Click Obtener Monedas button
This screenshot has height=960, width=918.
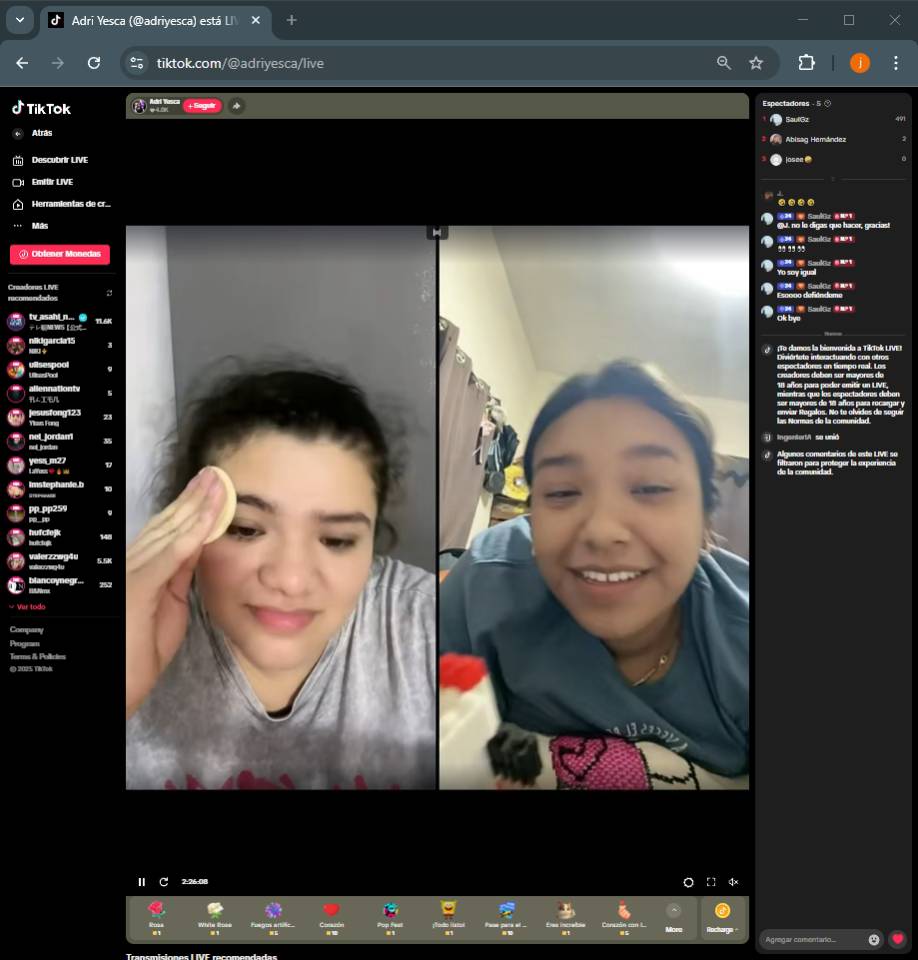pos(60,254)
